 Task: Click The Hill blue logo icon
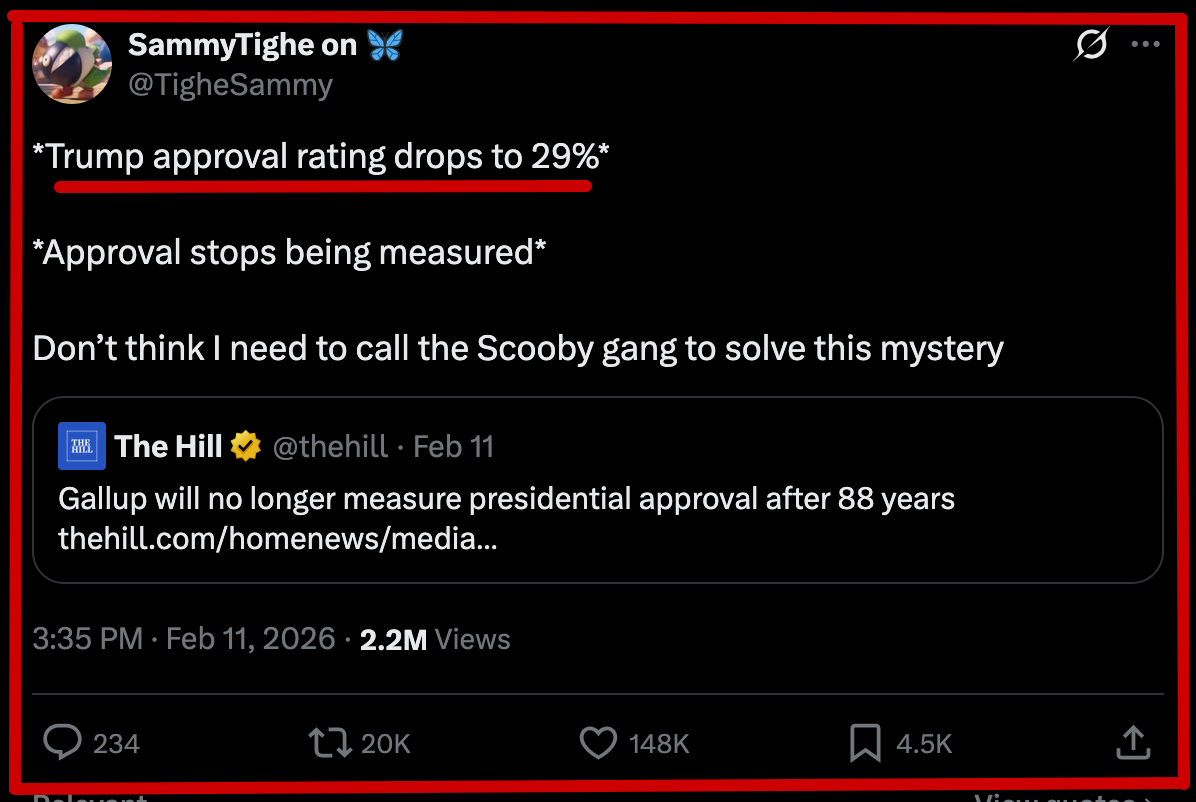point(82,446)
